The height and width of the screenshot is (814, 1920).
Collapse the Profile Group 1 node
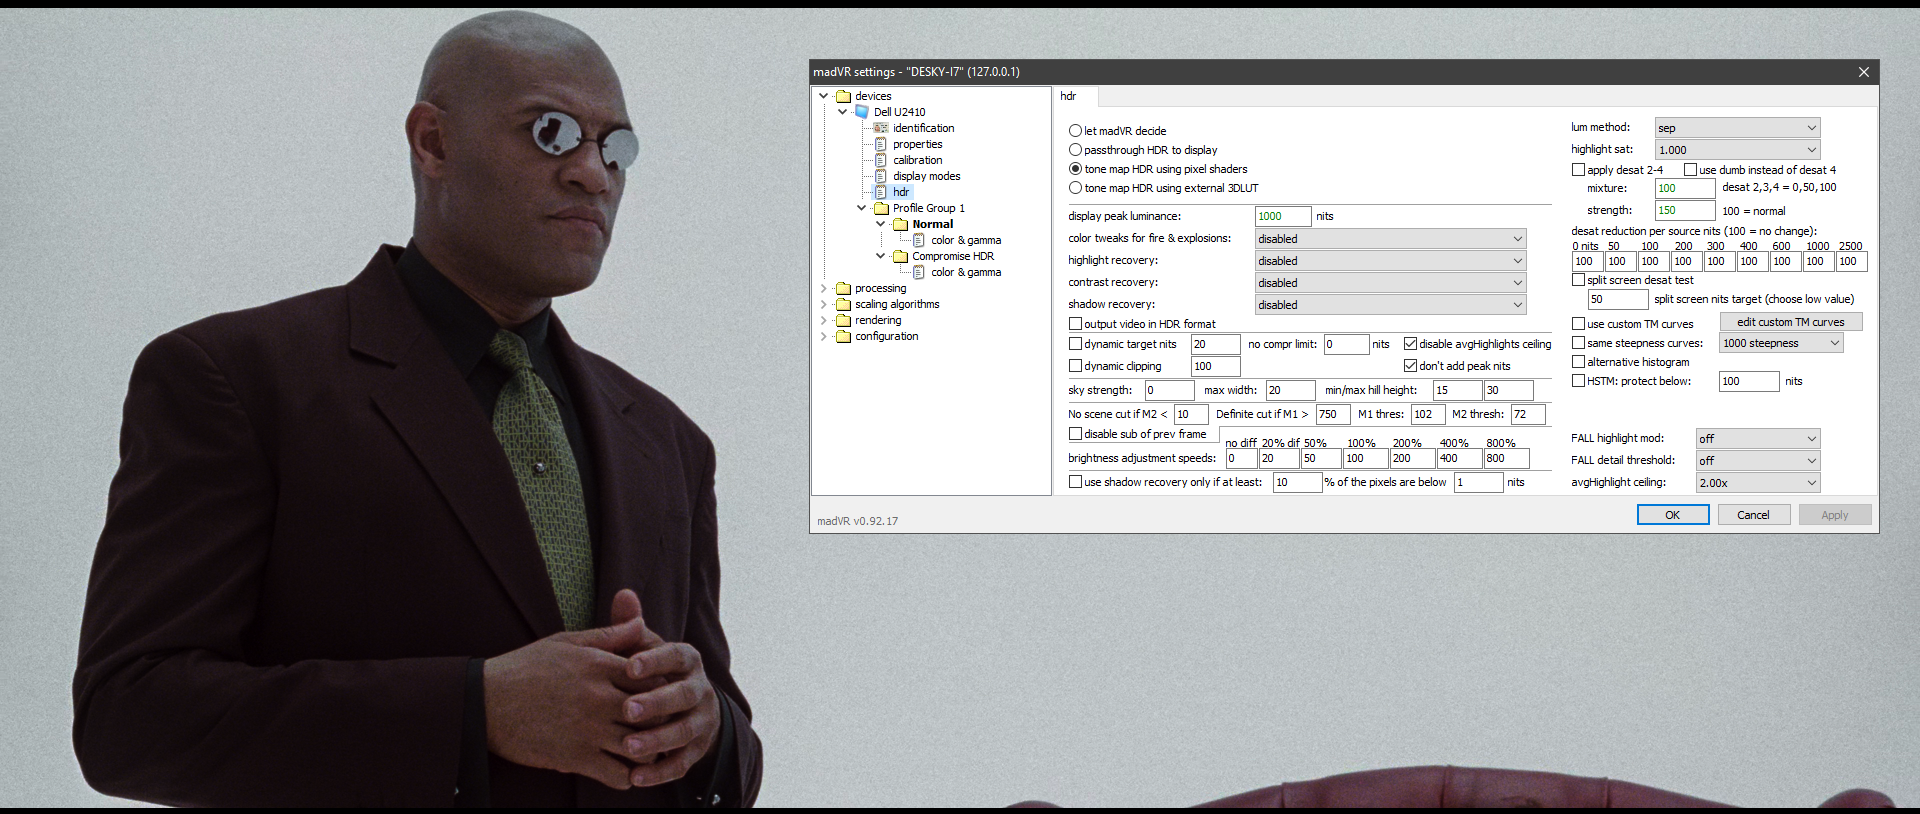[862, 208]
